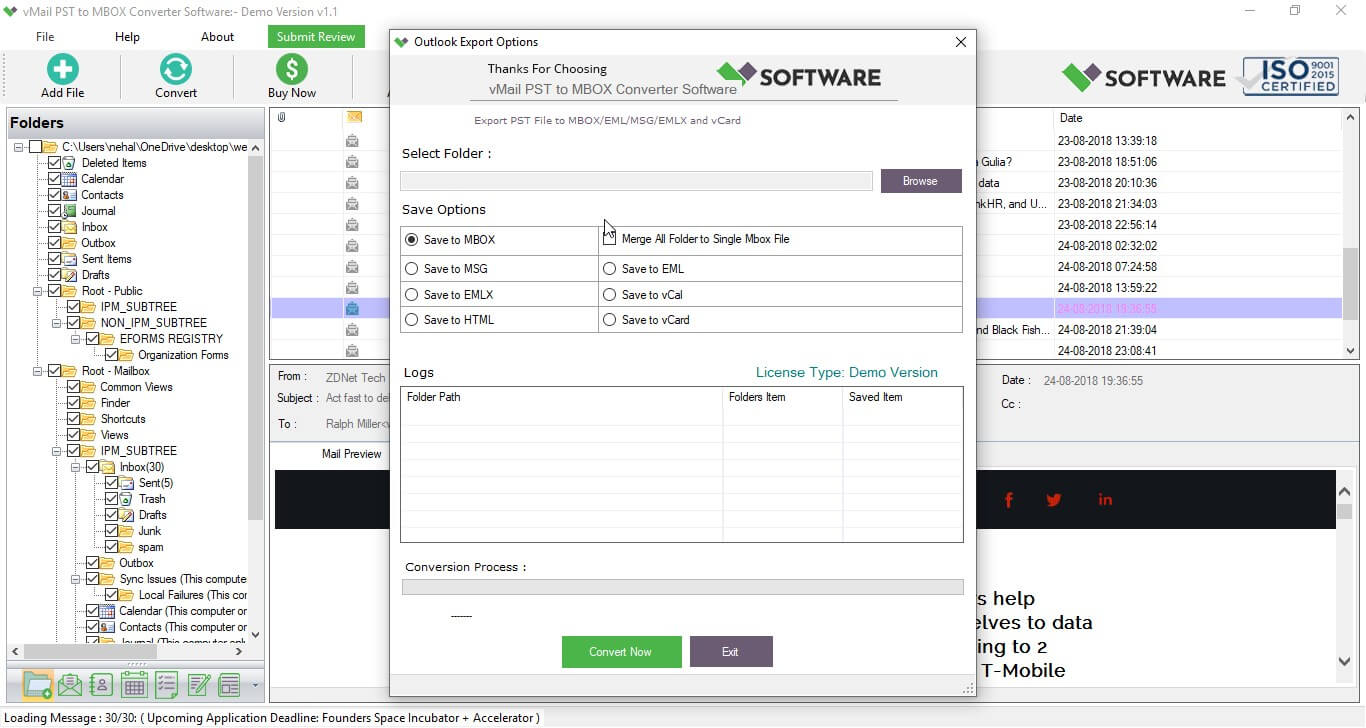Select the Contacts address book icon at bottom

100,685
